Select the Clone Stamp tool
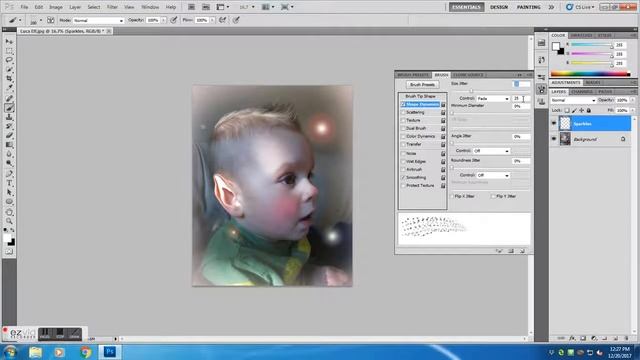 [9, 117]
